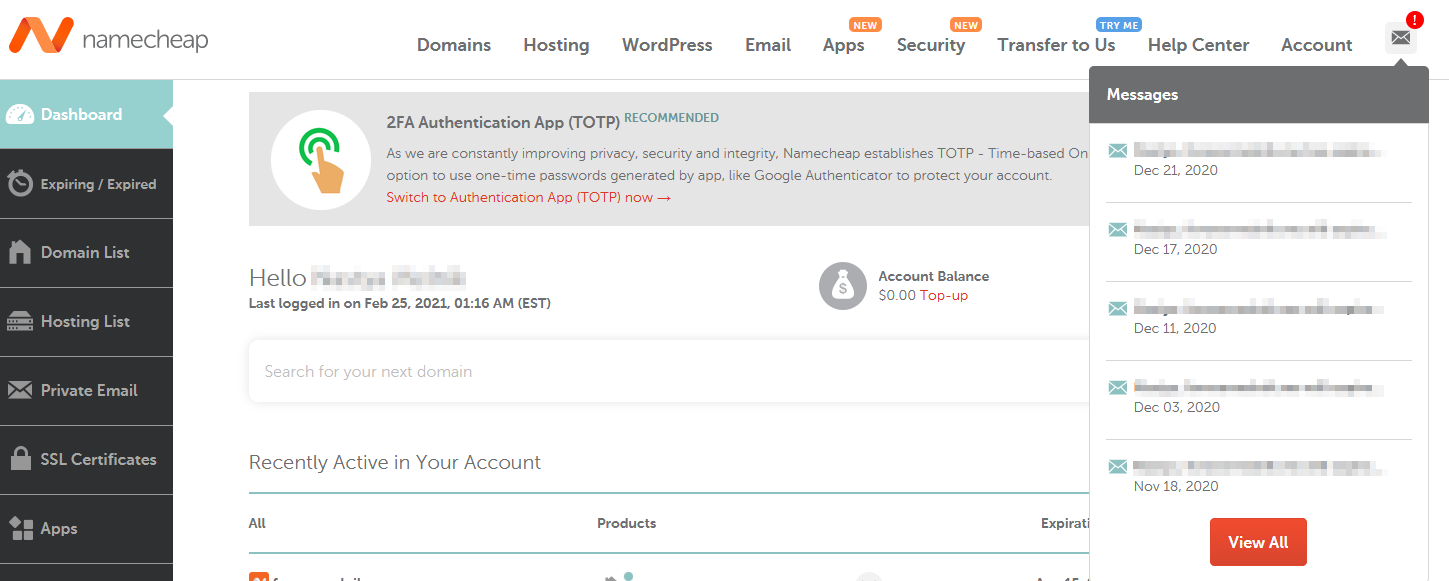
Task: Open the WordPress menu
Action: 667,45
